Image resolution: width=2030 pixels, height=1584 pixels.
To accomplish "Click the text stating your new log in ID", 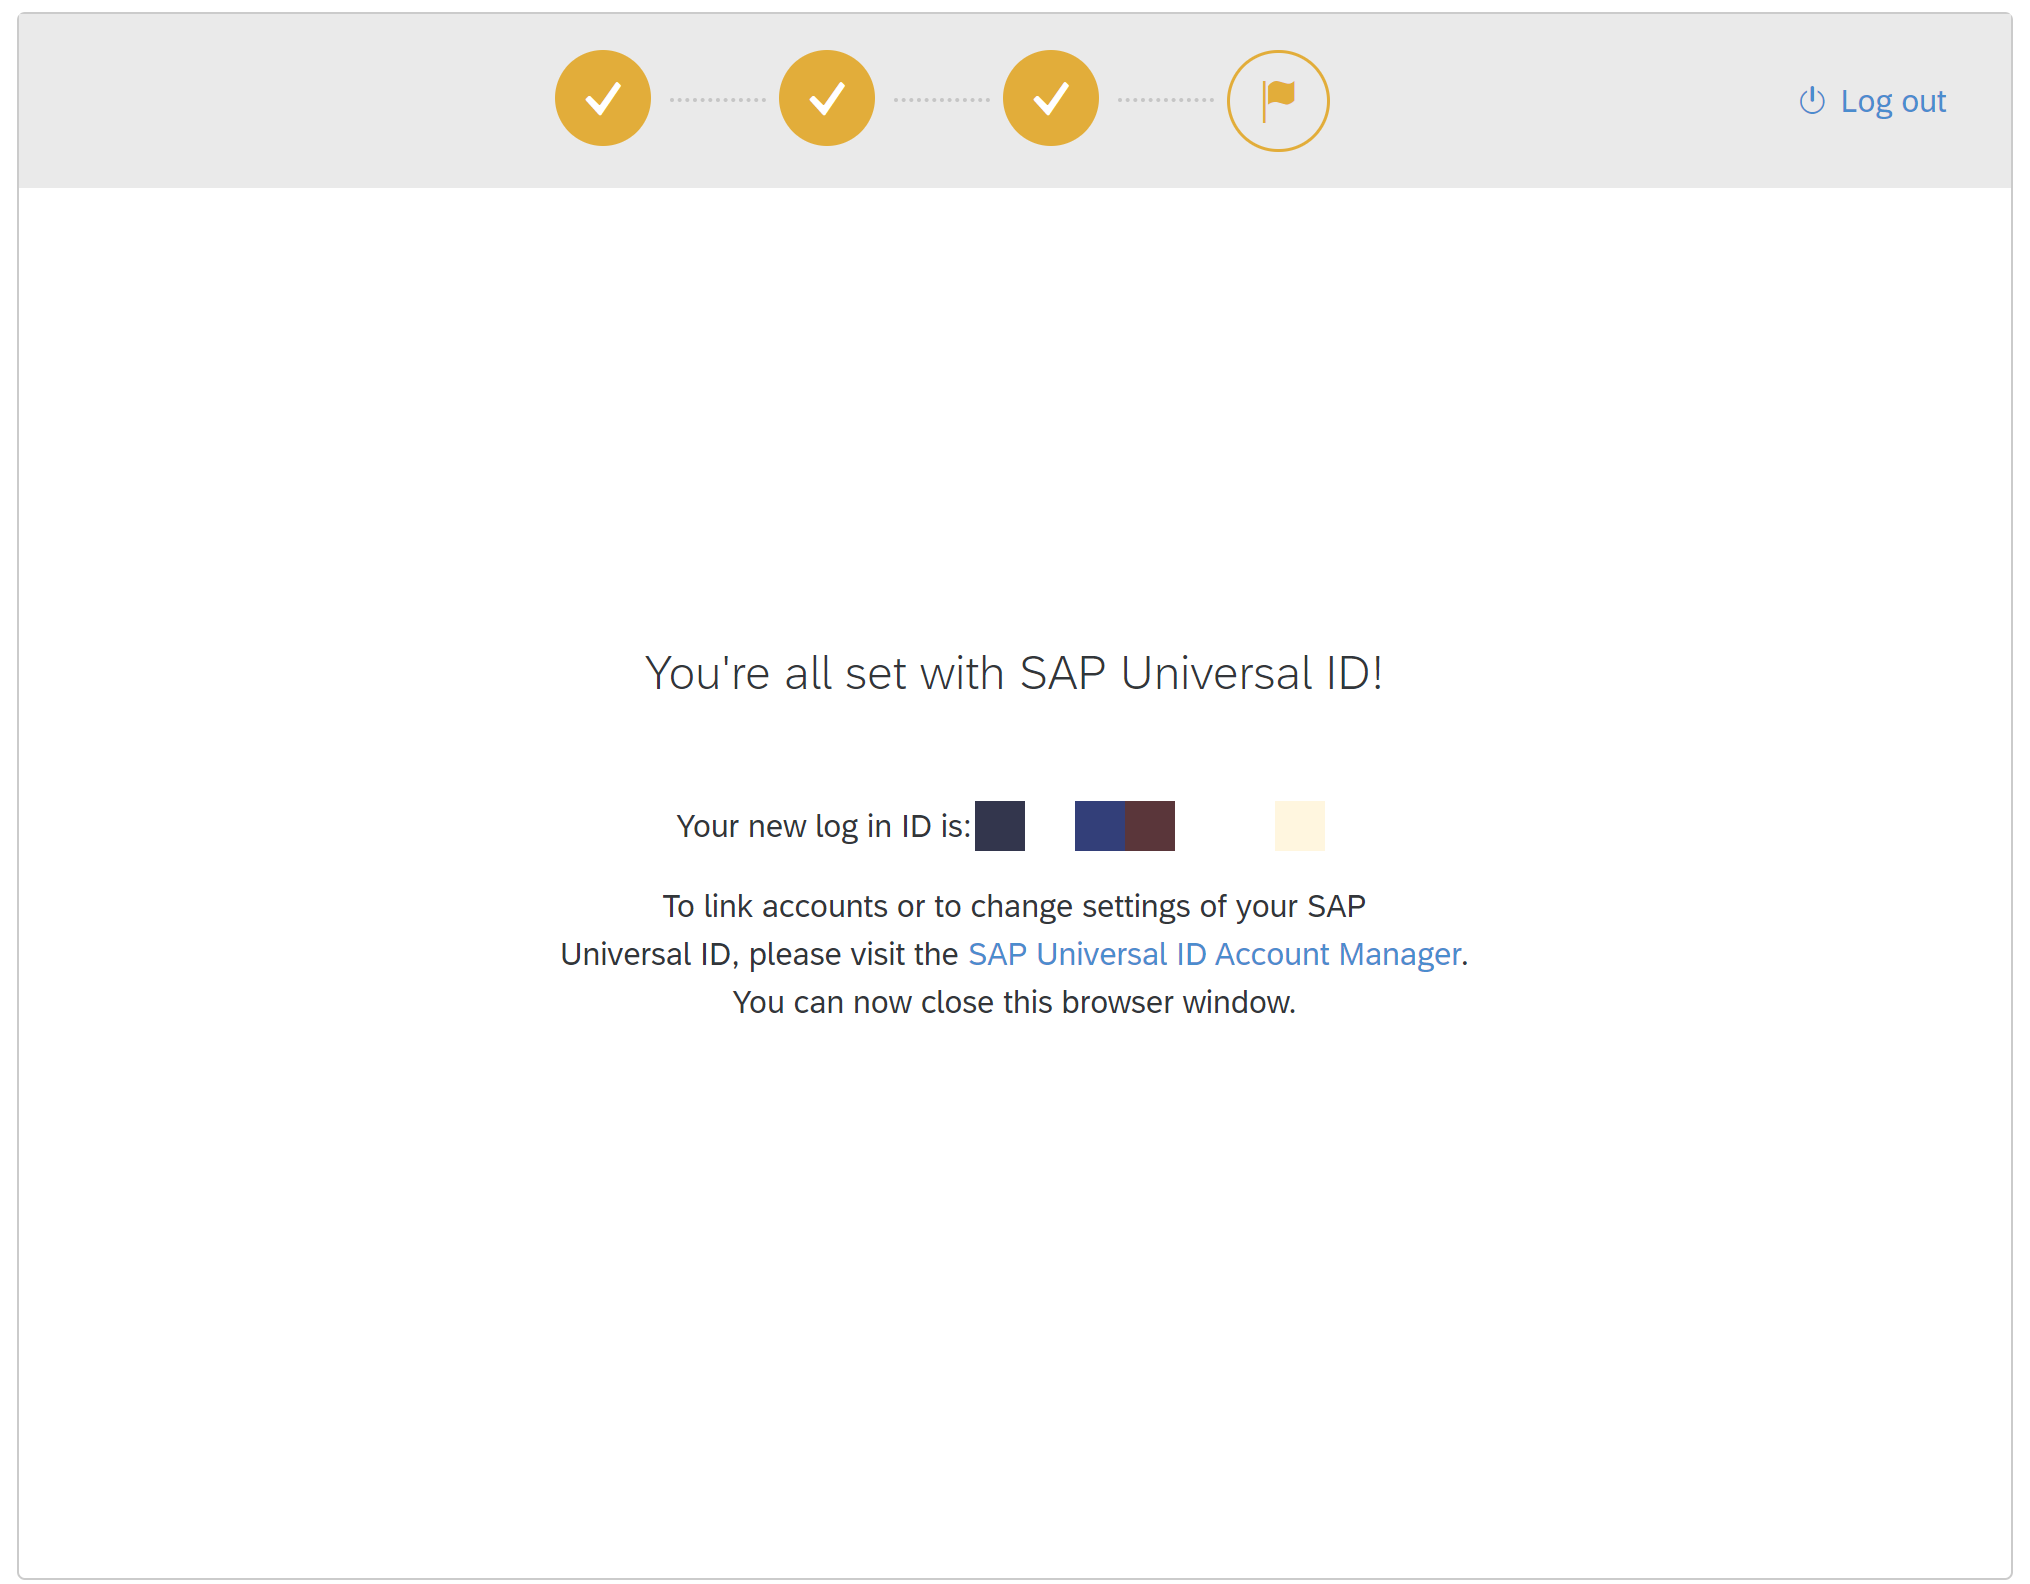I will click(x=824, y=825).
